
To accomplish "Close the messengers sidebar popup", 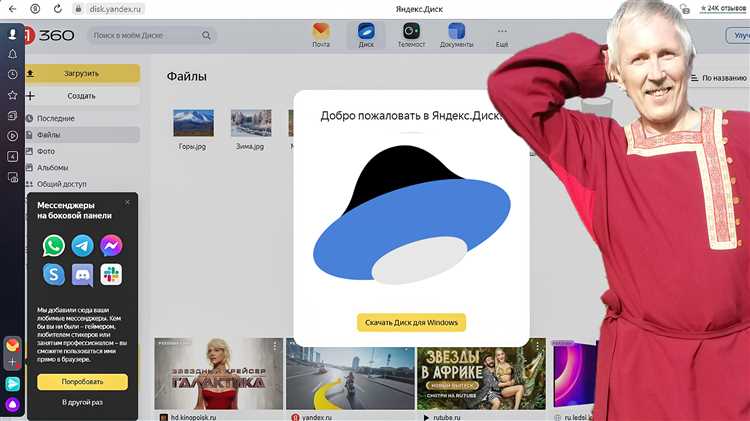I will tap(127, 202).
